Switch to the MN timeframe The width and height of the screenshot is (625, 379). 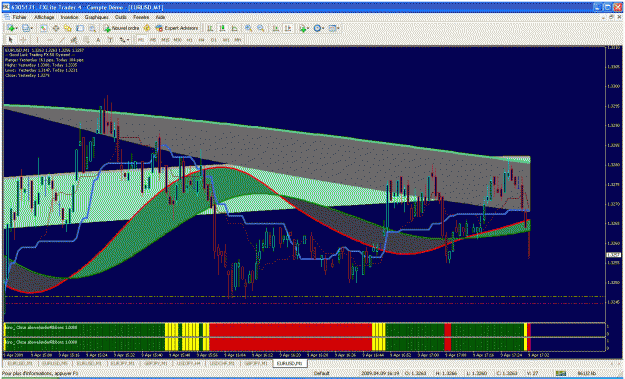pyautogui.click(x=238, y=39)
